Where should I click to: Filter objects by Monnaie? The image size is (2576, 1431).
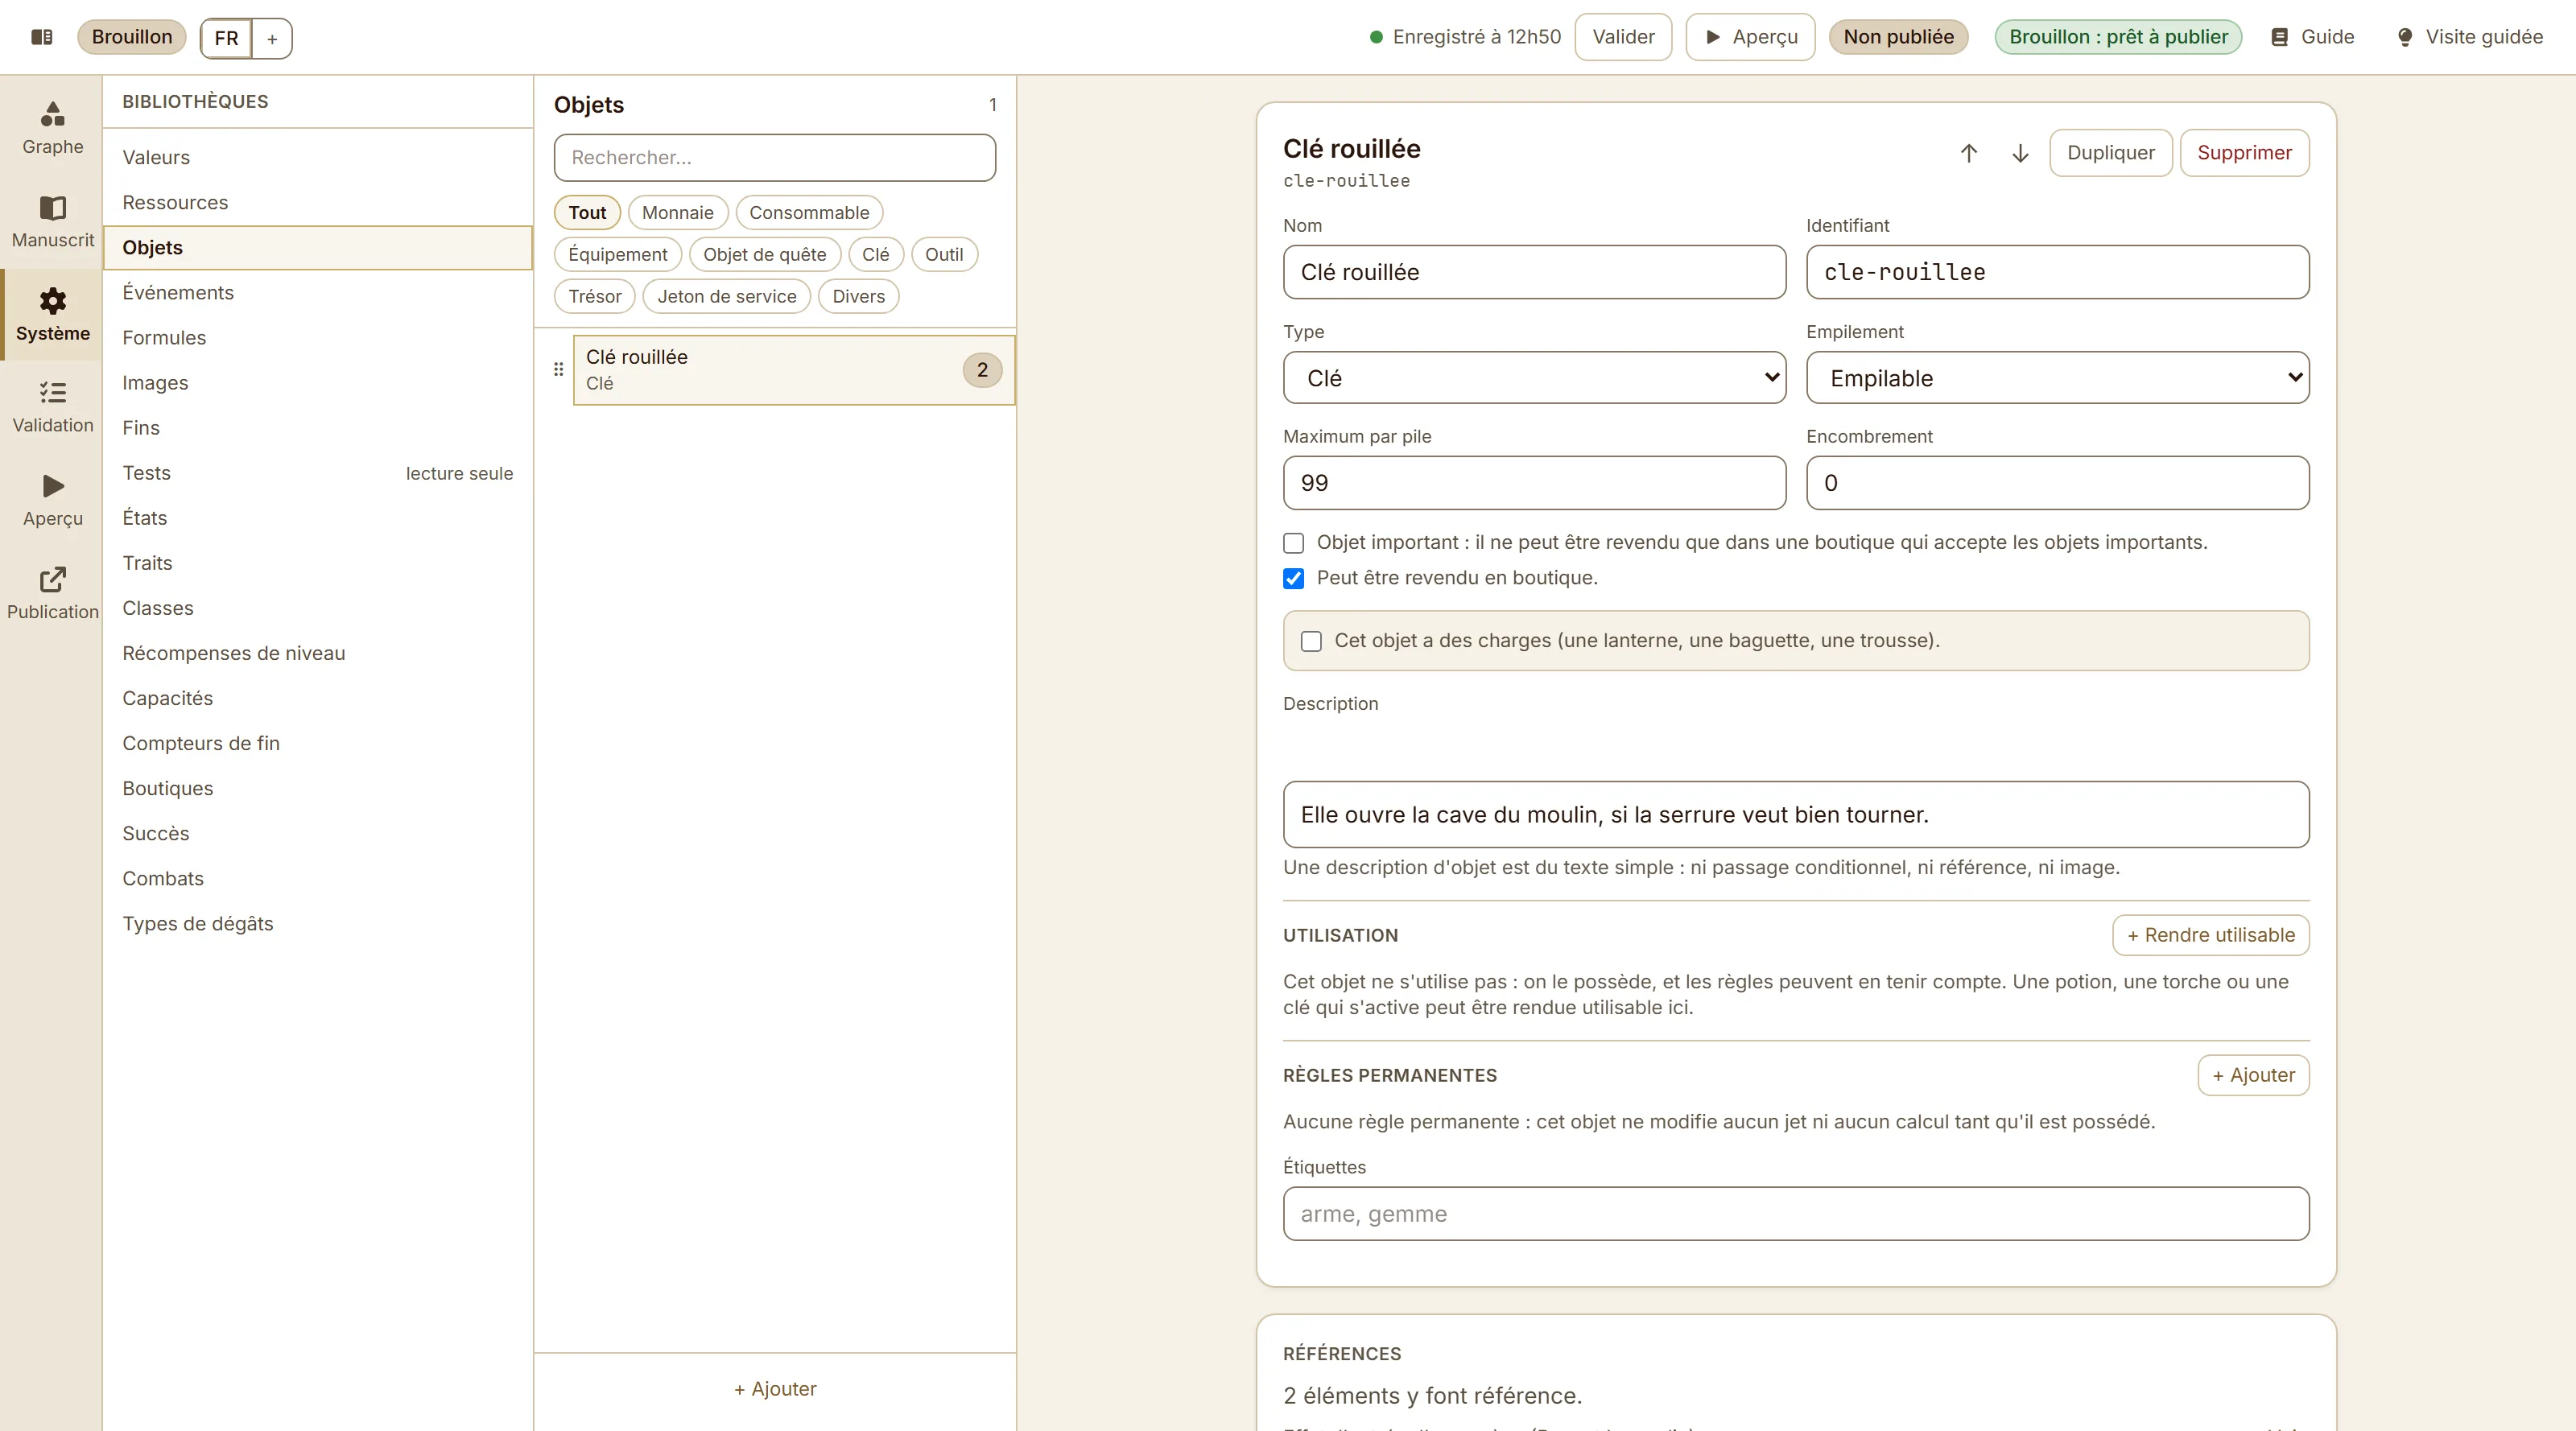point(677,212)
